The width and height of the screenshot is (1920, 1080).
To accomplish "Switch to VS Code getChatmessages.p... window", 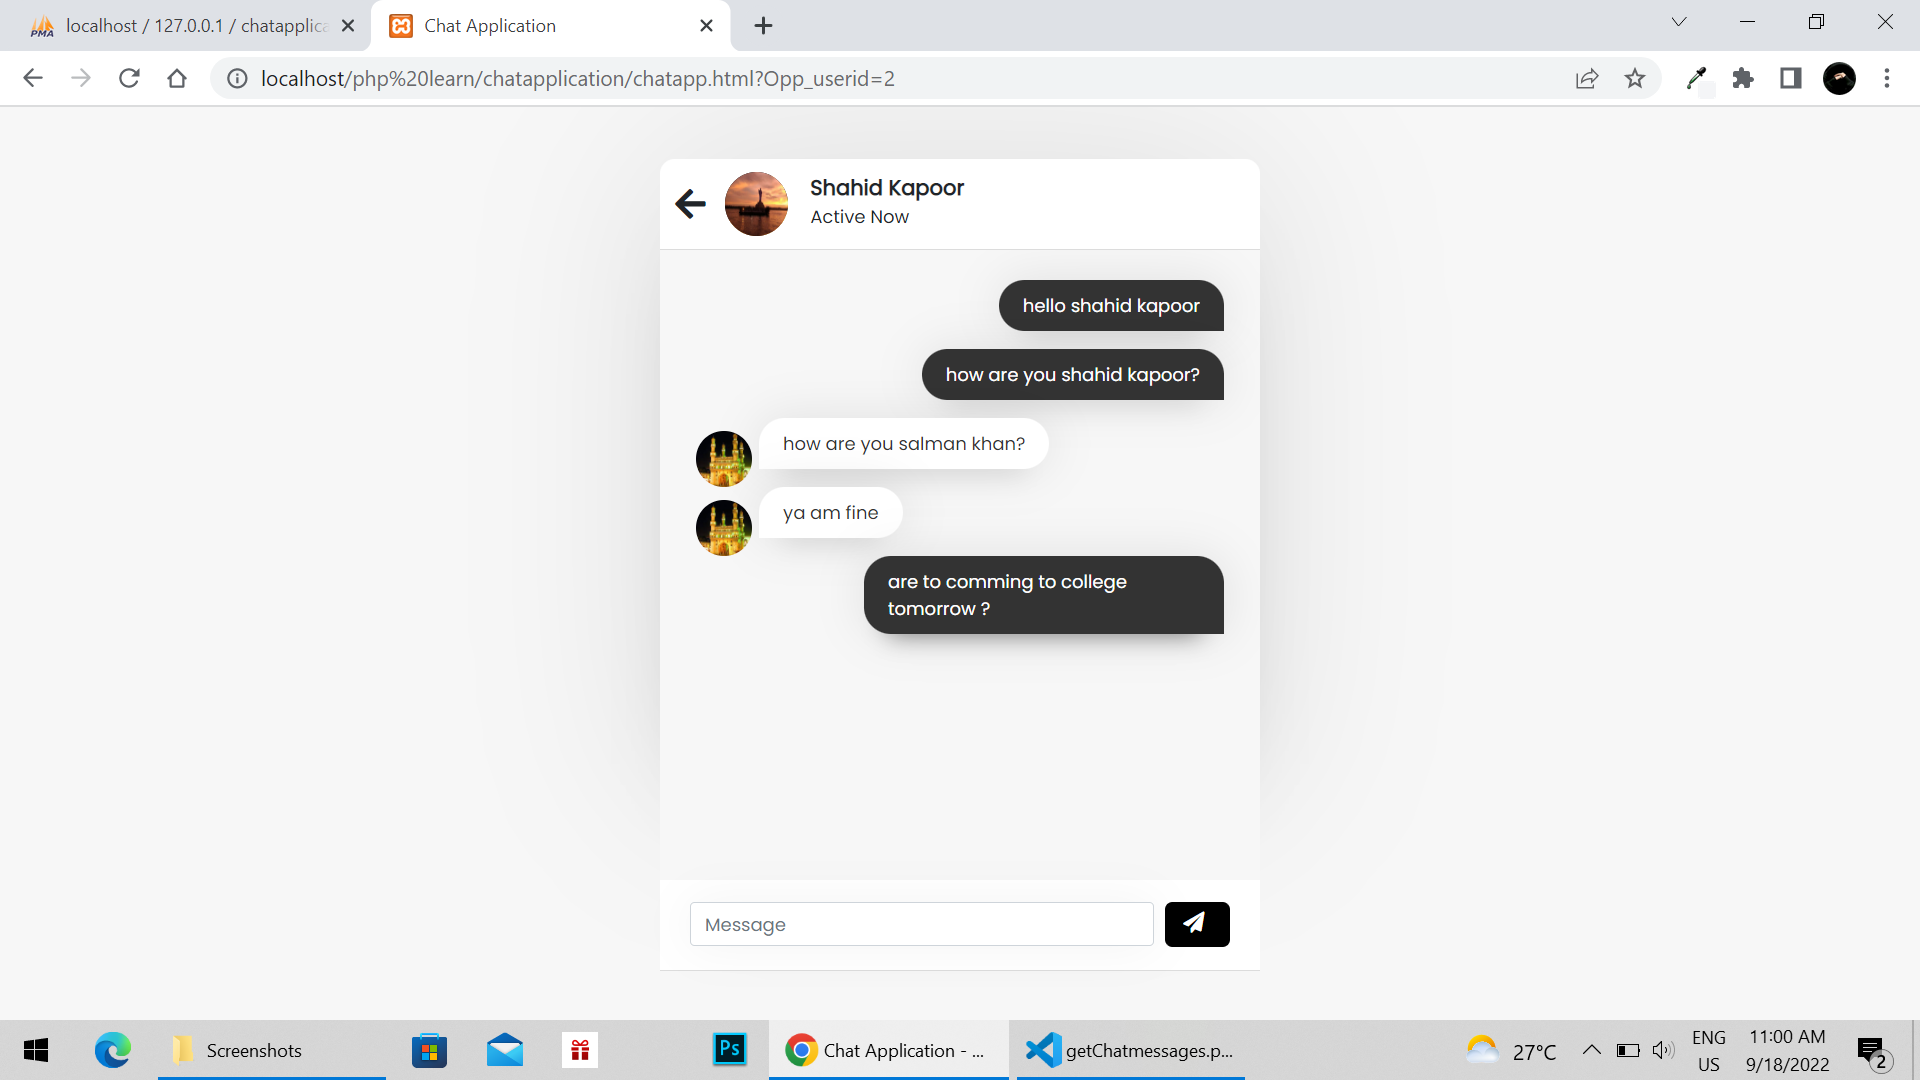I will [x=1130, y=1050].
